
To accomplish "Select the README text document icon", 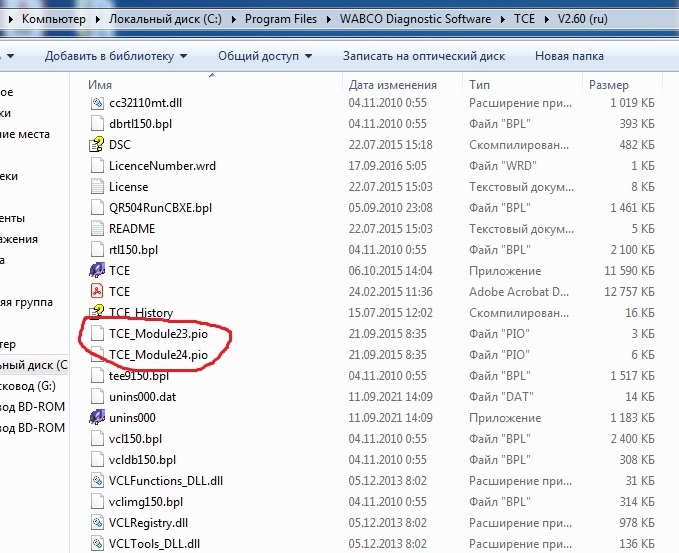I will coord(97,229).
